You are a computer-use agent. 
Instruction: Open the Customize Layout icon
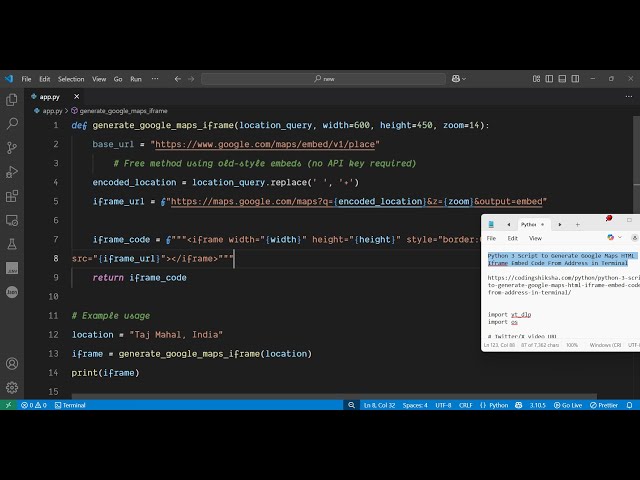536,79
